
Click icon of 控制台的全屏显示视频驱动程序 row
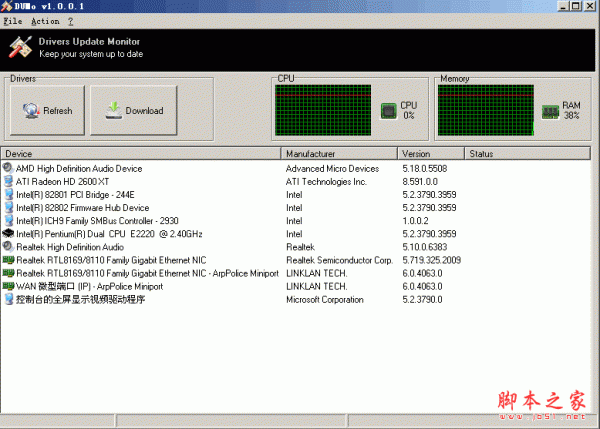[8, 299]
